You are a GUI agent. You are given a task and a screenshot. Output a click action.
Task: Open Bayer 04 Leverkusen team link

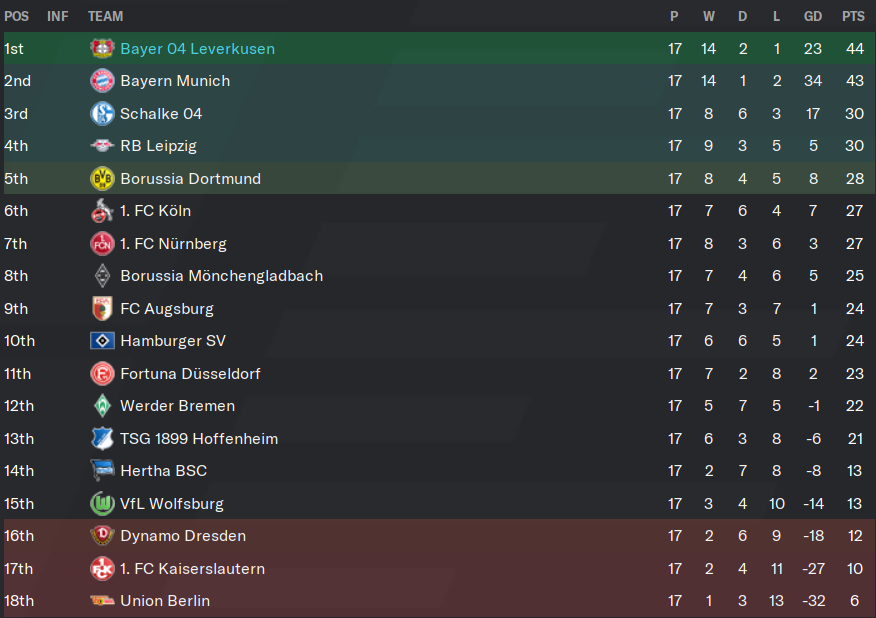point(198,49)
